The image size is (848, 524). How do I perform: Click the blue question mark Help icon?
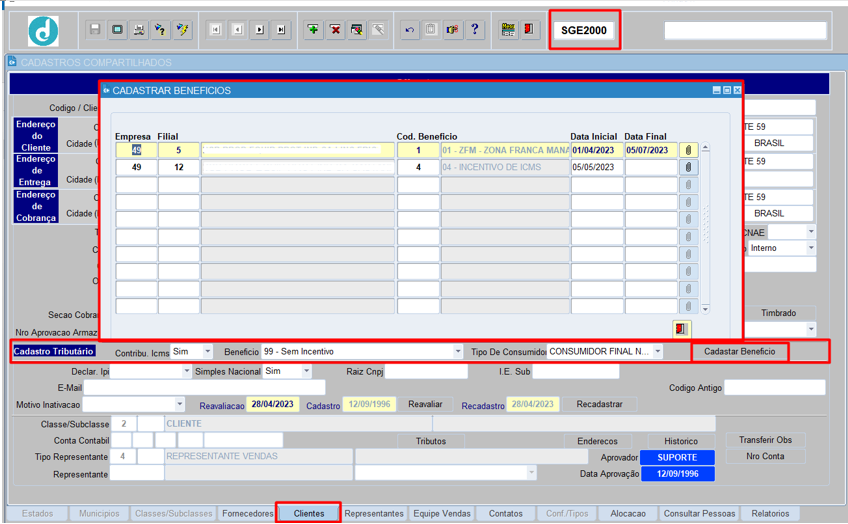tap(474, 30)
